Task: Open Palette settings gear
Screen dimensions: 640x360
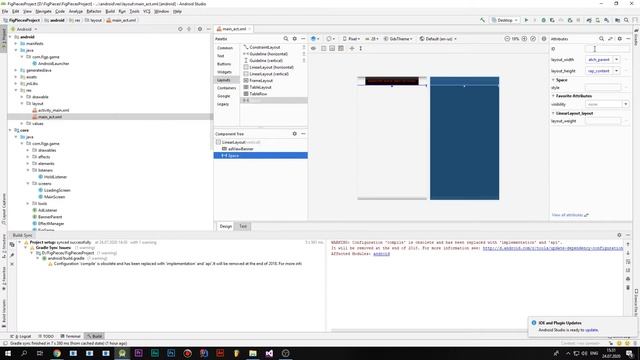Action: [x=295, y=39]
